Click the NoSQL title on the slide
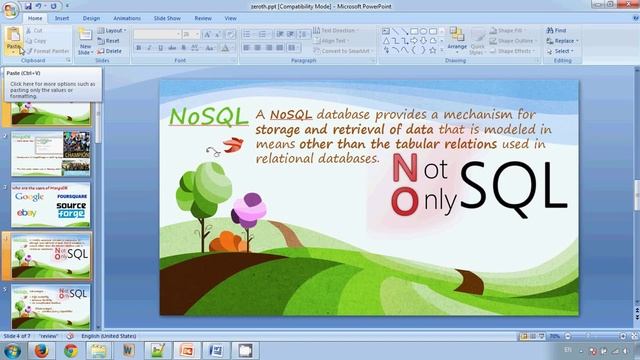The width and height of the screenshot is (640, 360). tap(208, 117)
